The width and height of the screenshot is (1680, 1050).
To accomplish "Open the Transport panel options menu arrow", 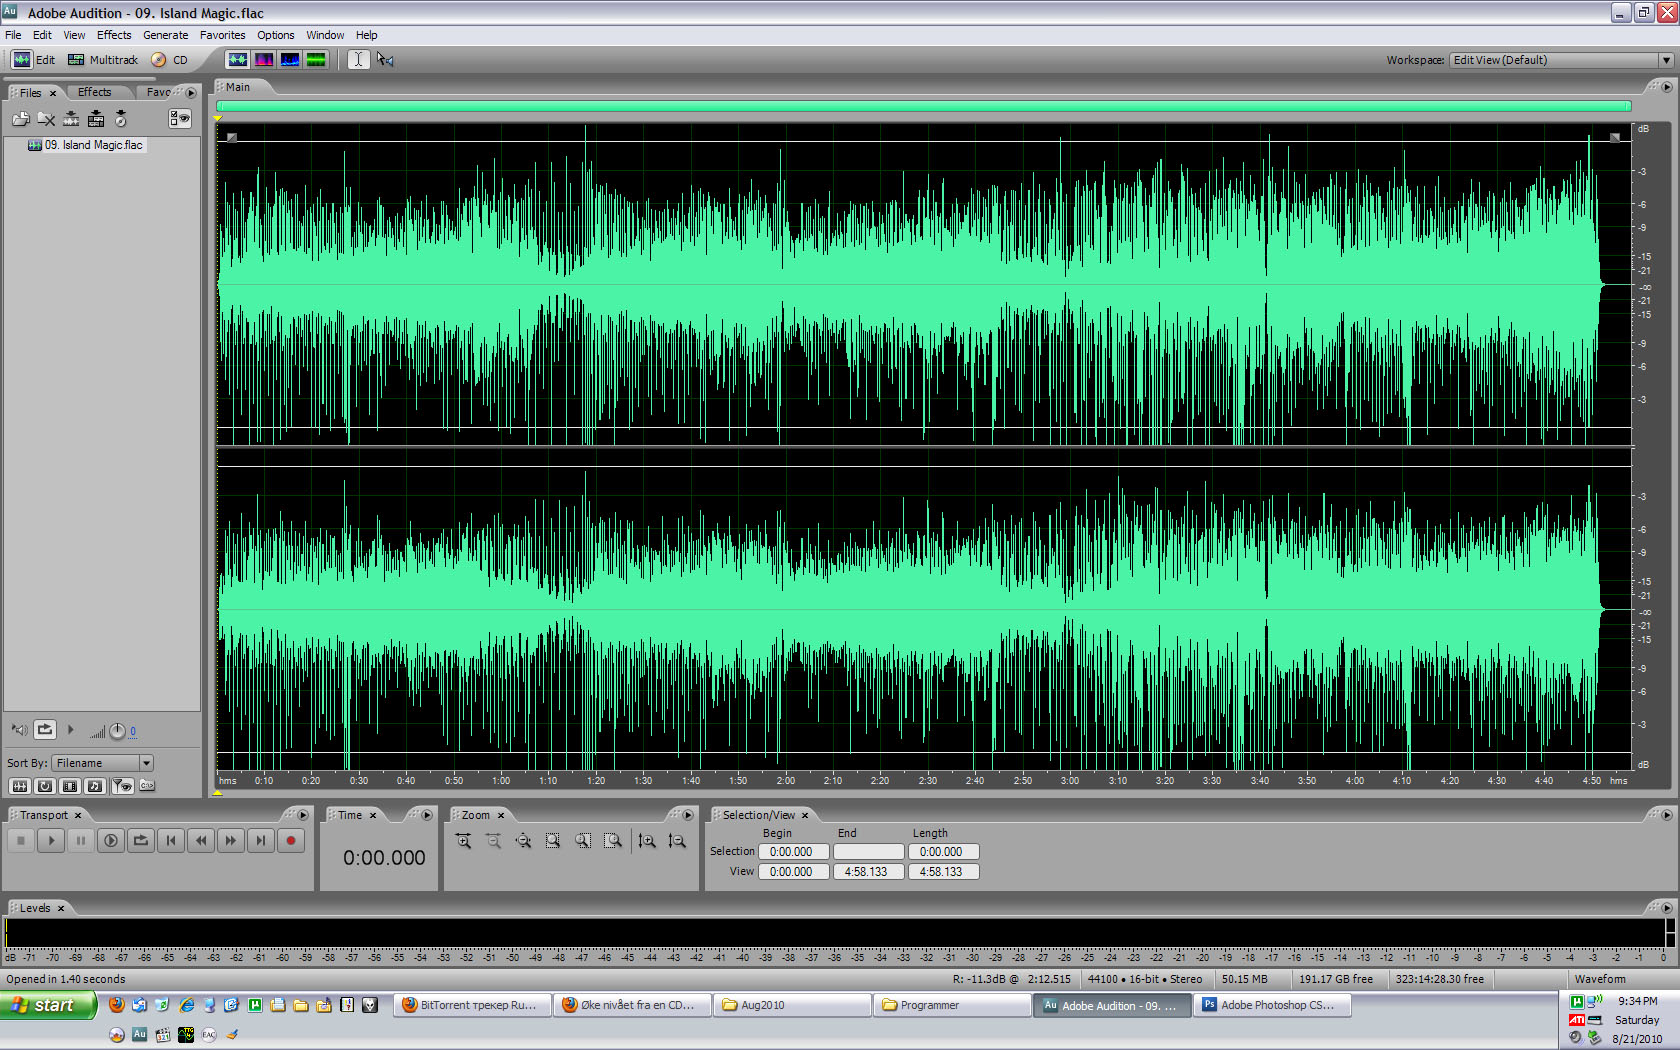I will [303, 815].
